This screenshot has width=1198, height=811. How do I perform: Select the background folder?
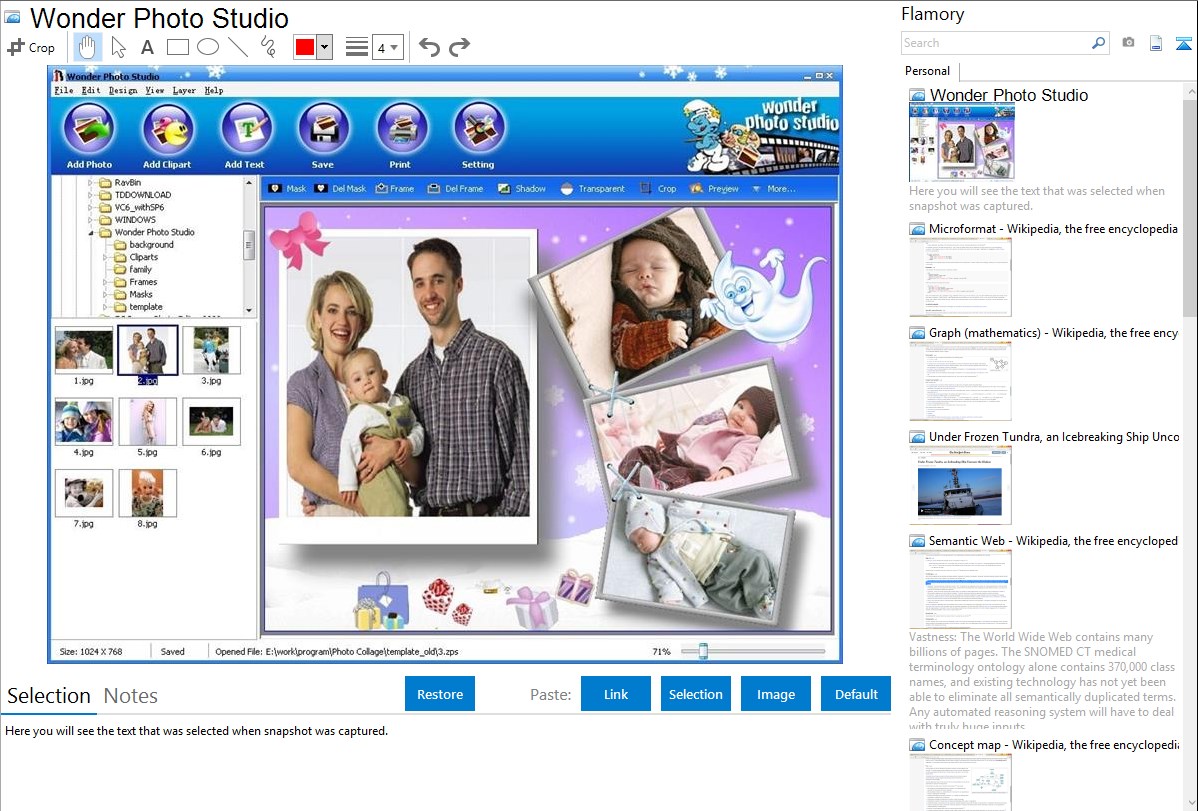tap(144, 245)
